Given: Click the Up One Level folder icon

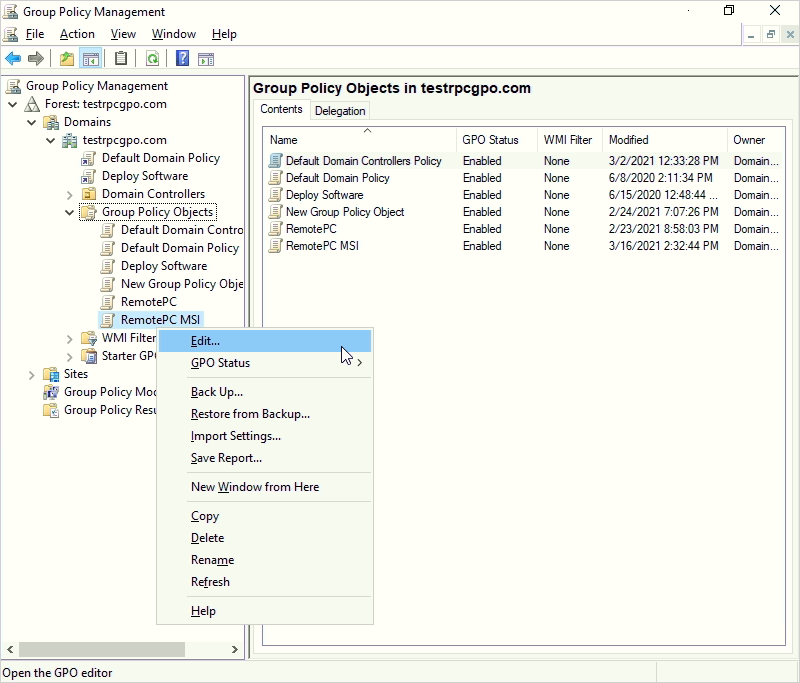Looking at the screenshot, I should click(67, 59).
